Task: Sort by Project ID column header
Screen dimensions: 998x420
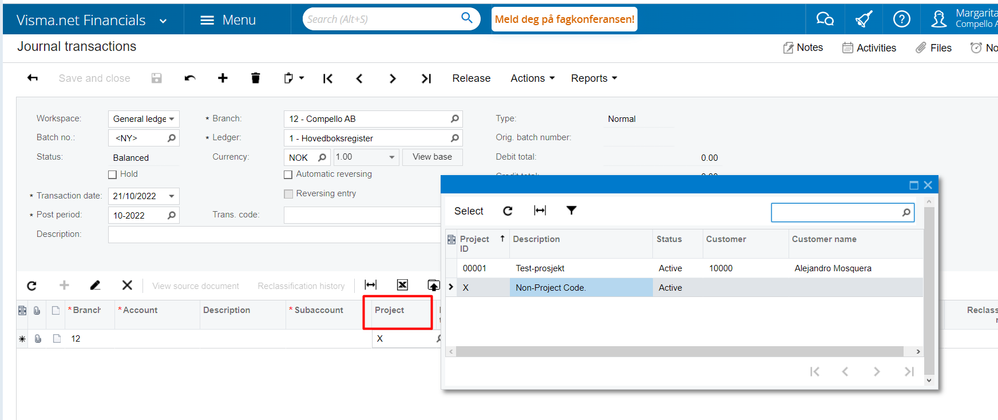Action: pyautogui.click(x=483, y=244)
